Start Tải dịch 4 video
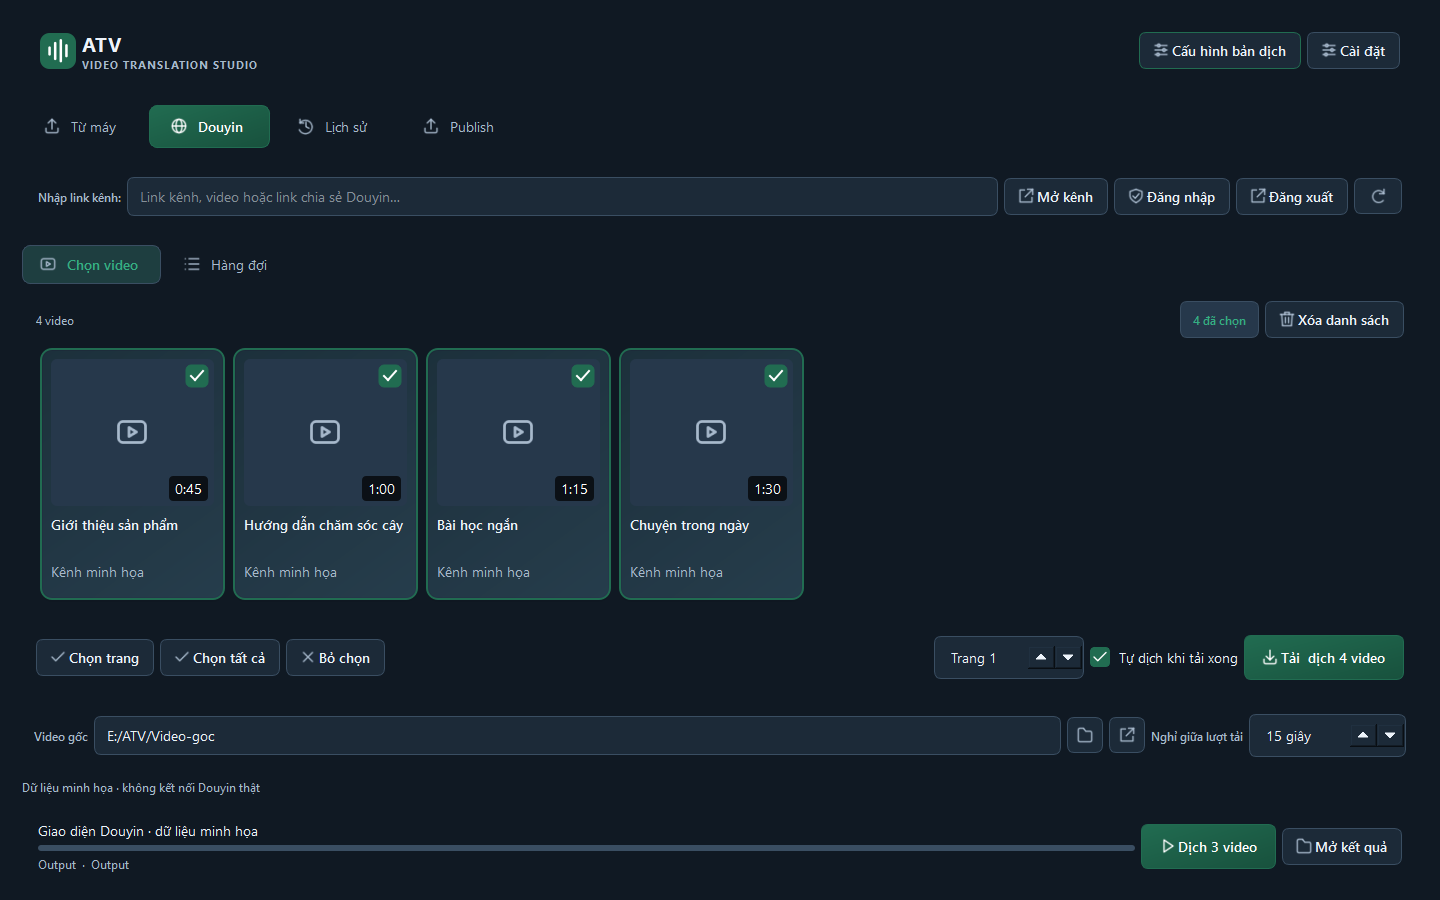1440x900 pixels. pos(1324,658)
